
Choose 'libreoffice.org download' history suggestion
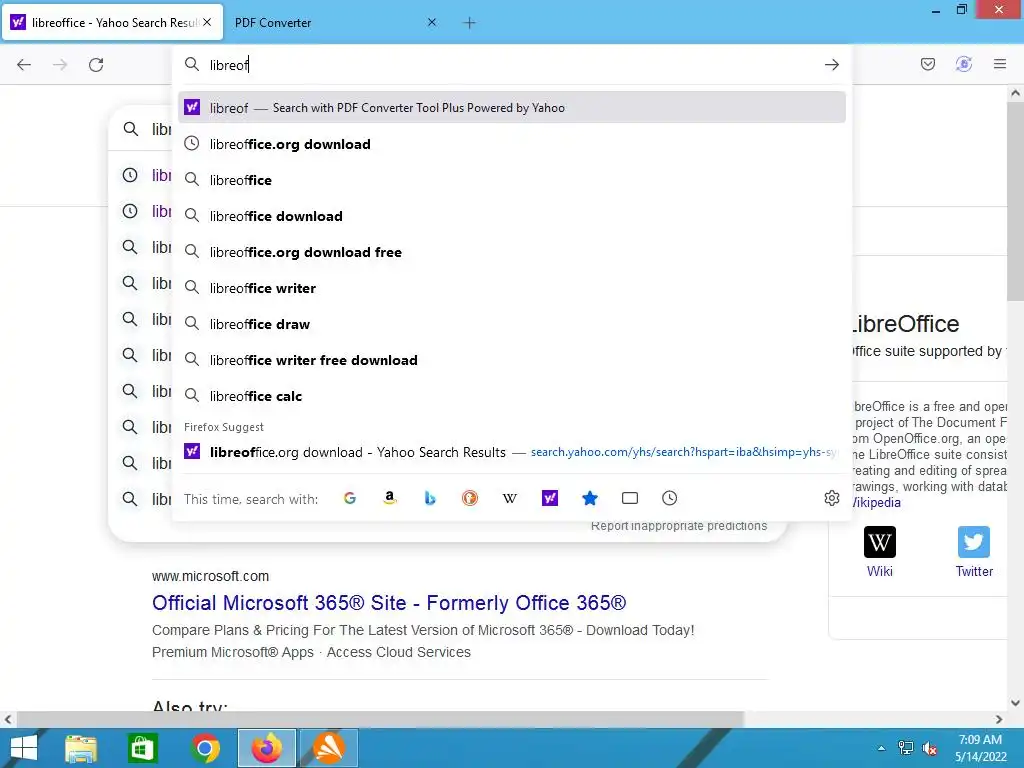pyautogui.click(x=512, y=144)
